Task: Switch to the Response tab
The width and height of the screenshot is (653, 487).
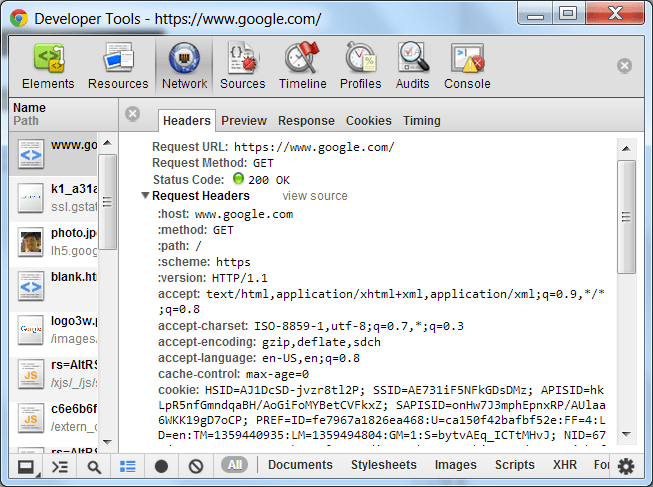Action: (306, 121)
